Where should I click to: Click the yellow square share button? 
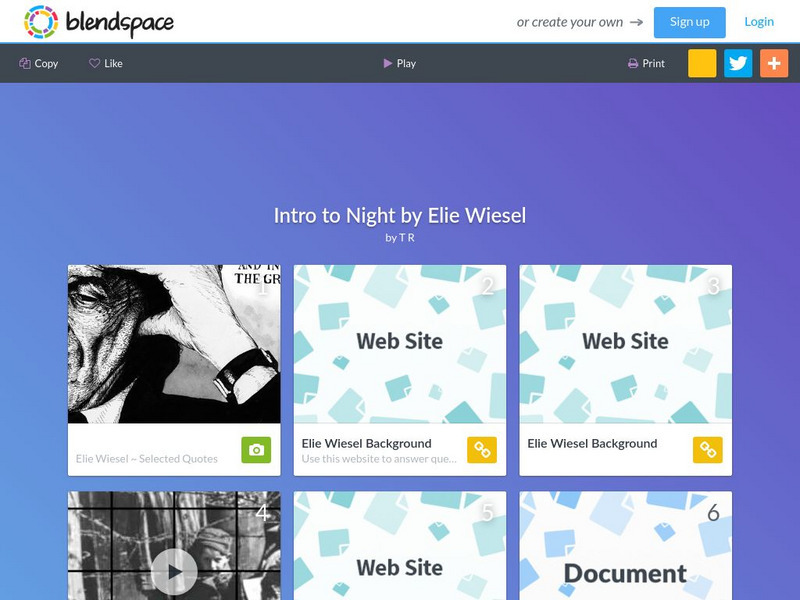click(x=702, y=63)
